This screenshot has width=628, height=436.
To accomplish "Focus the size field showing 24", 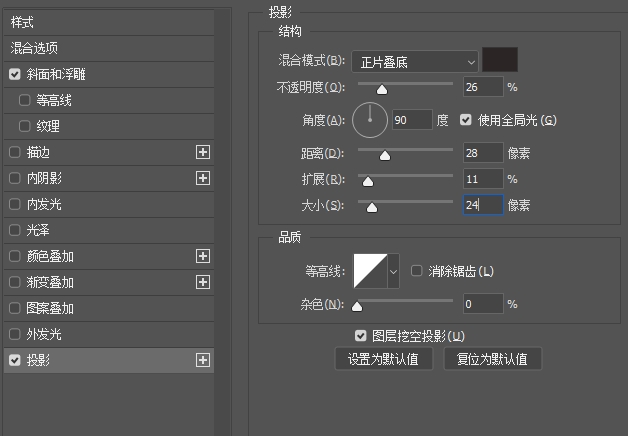I will coord(483,205).
